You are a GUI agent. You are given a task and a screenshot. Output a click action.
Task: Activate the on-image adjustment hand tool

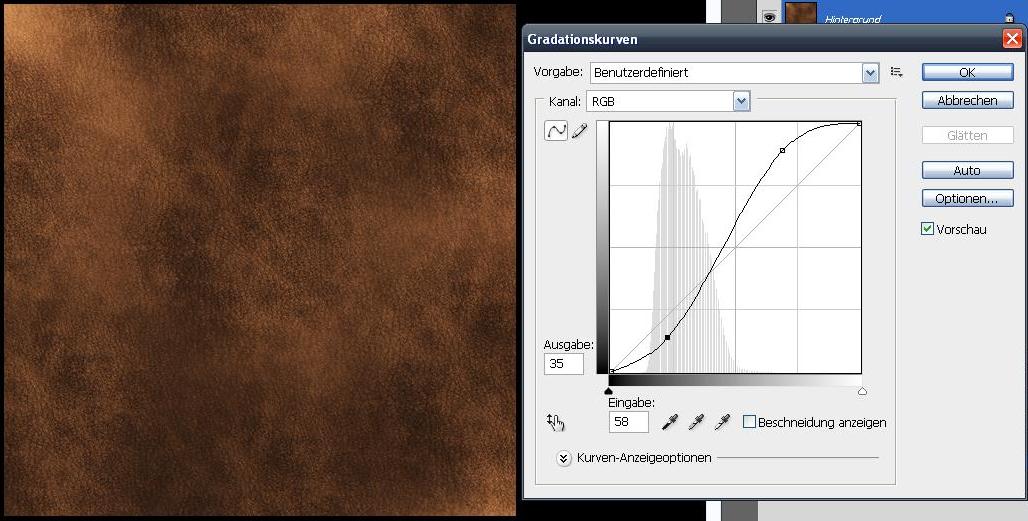pos(555,423)
